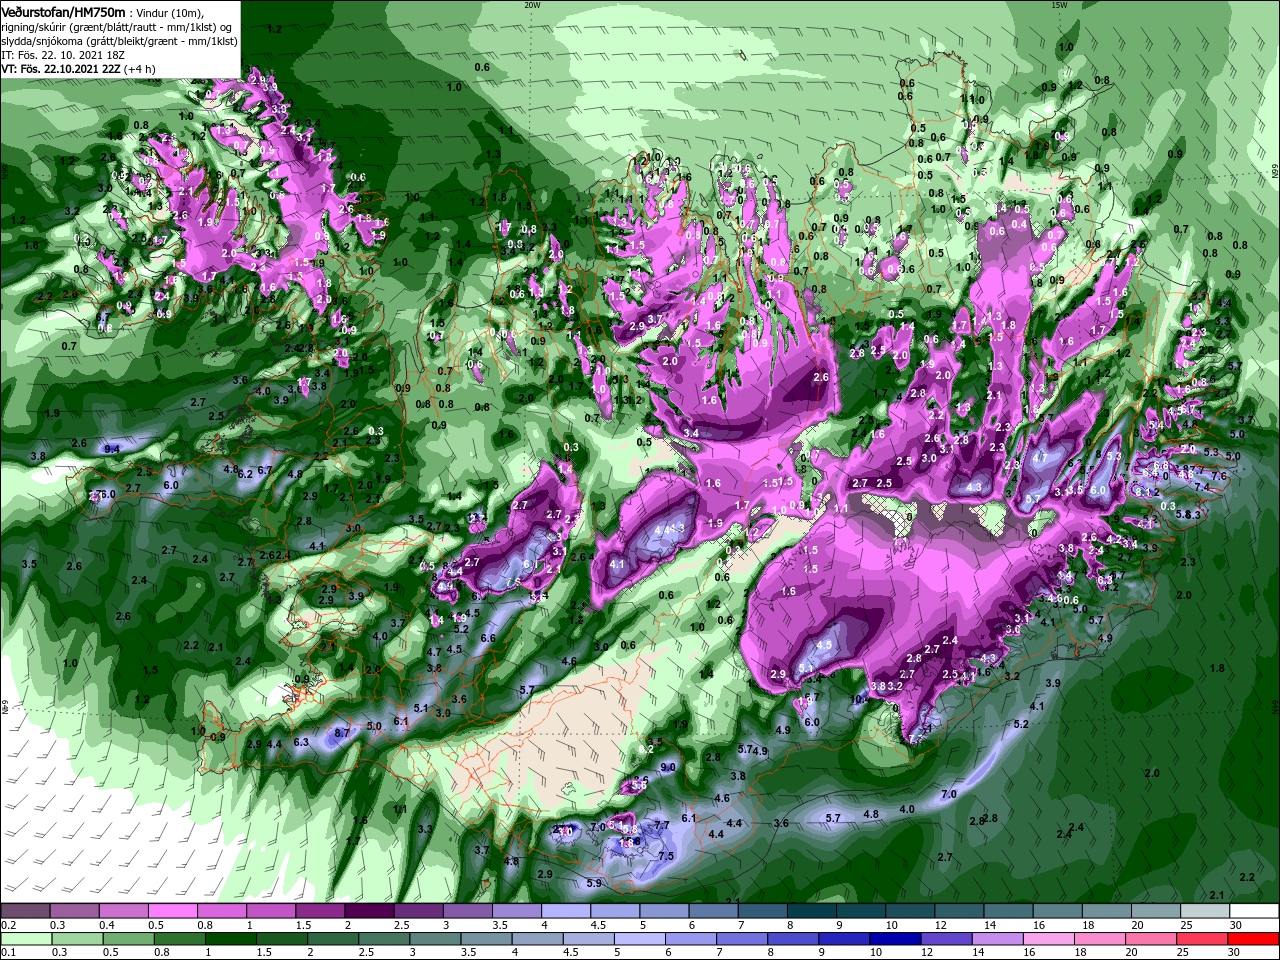
Task: Click the 10.4 precipitation value on map
Action: point(860,699)
